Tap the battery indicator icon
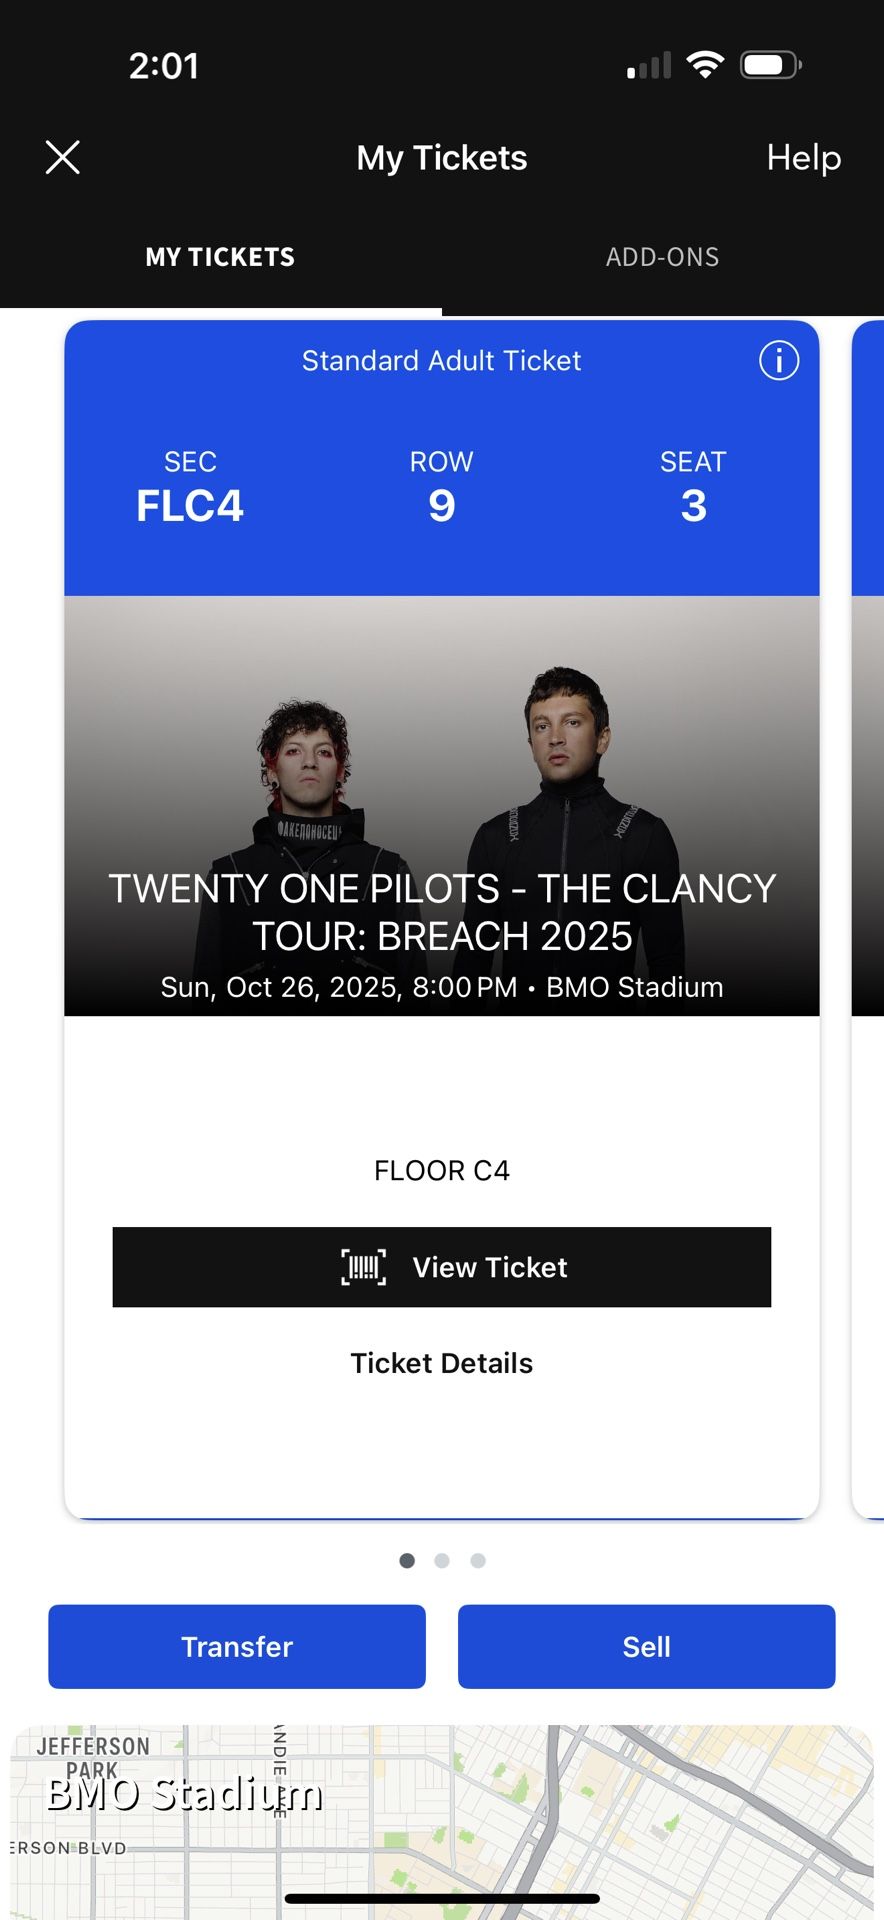884x1920 pixels. click(x=768, y=64)
